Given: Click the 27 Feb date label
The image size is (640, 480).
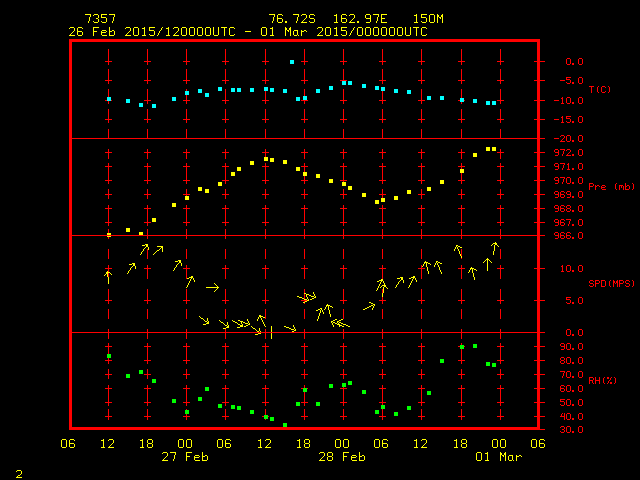Looking at the screenshot, I should tap(185, 457).
